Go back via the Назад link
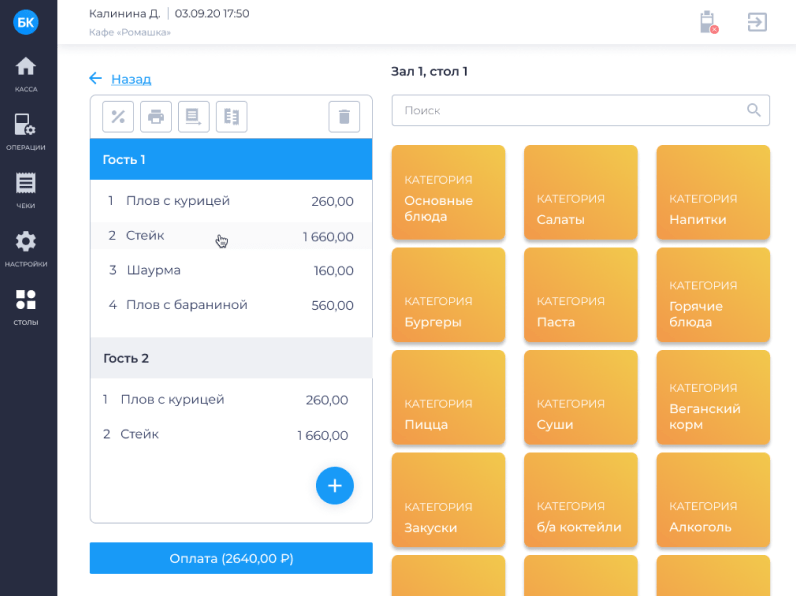Image resolution: width=796 pixels, height=596 pixels. (x=131, y=79)
